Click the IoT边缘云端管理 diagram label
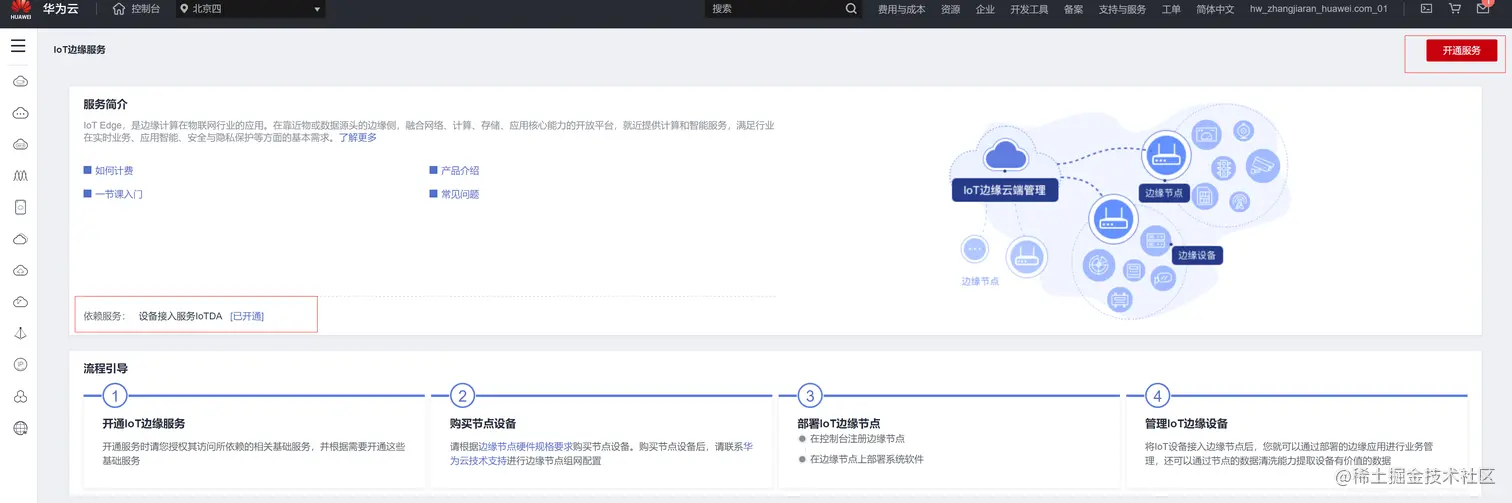Screen dimensions: 1512x503 [1004, 190]
